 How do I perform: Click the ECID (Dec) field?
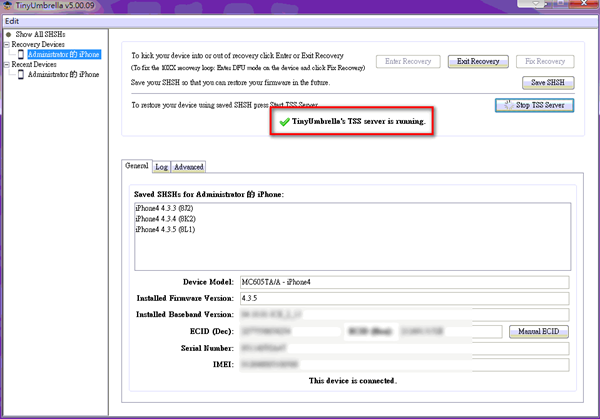pos(291,331)
